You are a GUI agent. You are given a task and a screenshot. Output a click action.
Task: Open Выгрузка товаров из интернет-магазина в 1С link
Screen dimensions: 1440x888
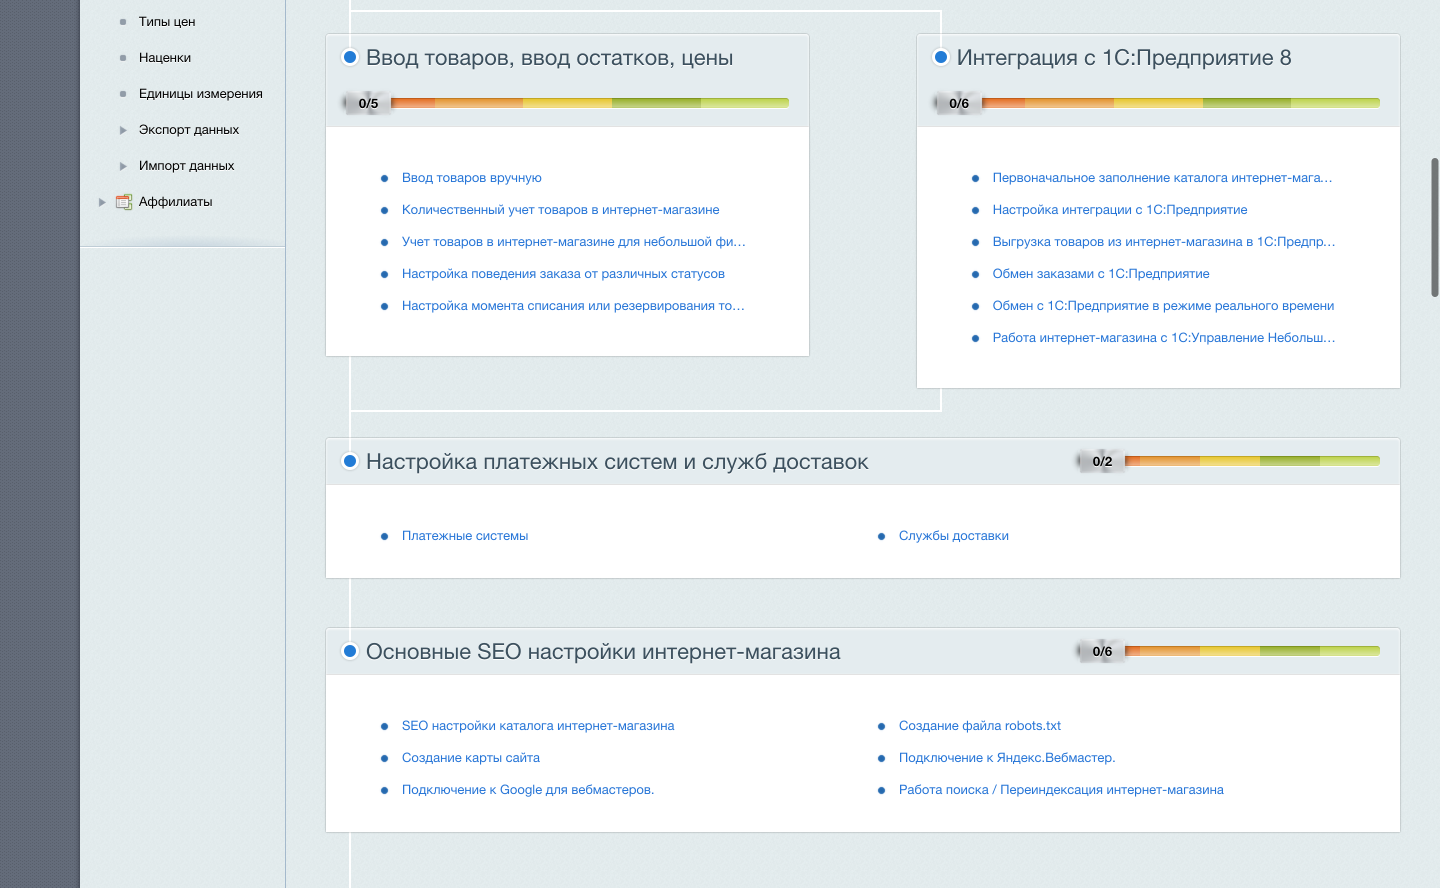click(x=1164, y=242)
